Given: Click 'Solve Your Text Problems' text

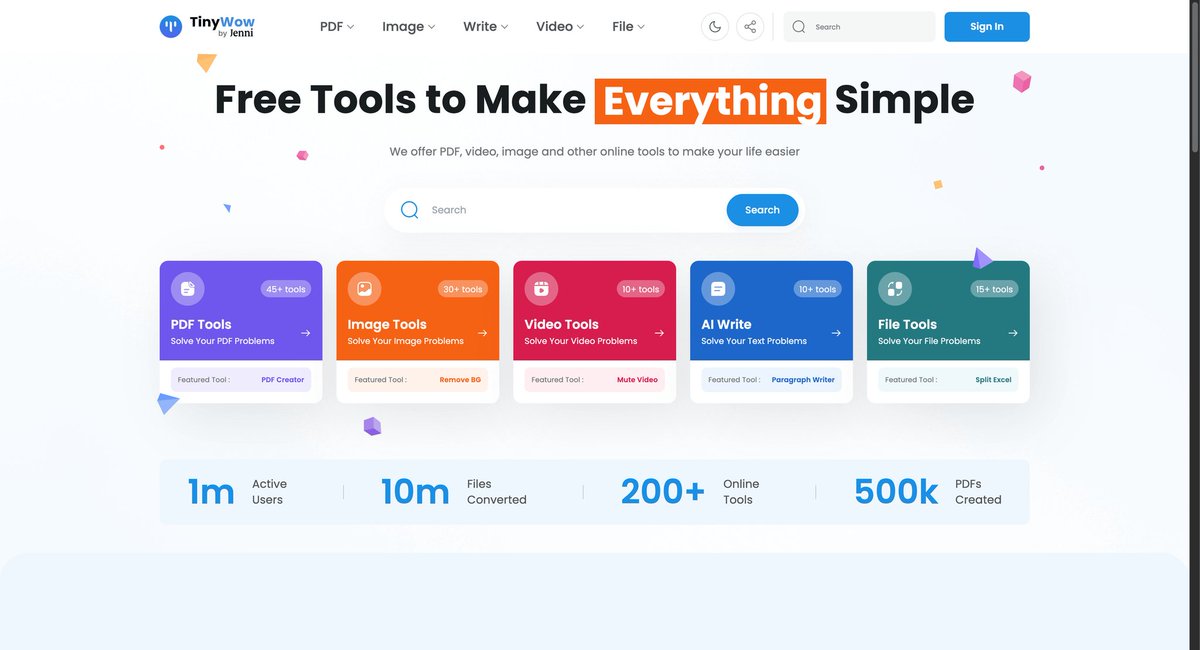Looking at the screenshot, I should tap(754, 341).
